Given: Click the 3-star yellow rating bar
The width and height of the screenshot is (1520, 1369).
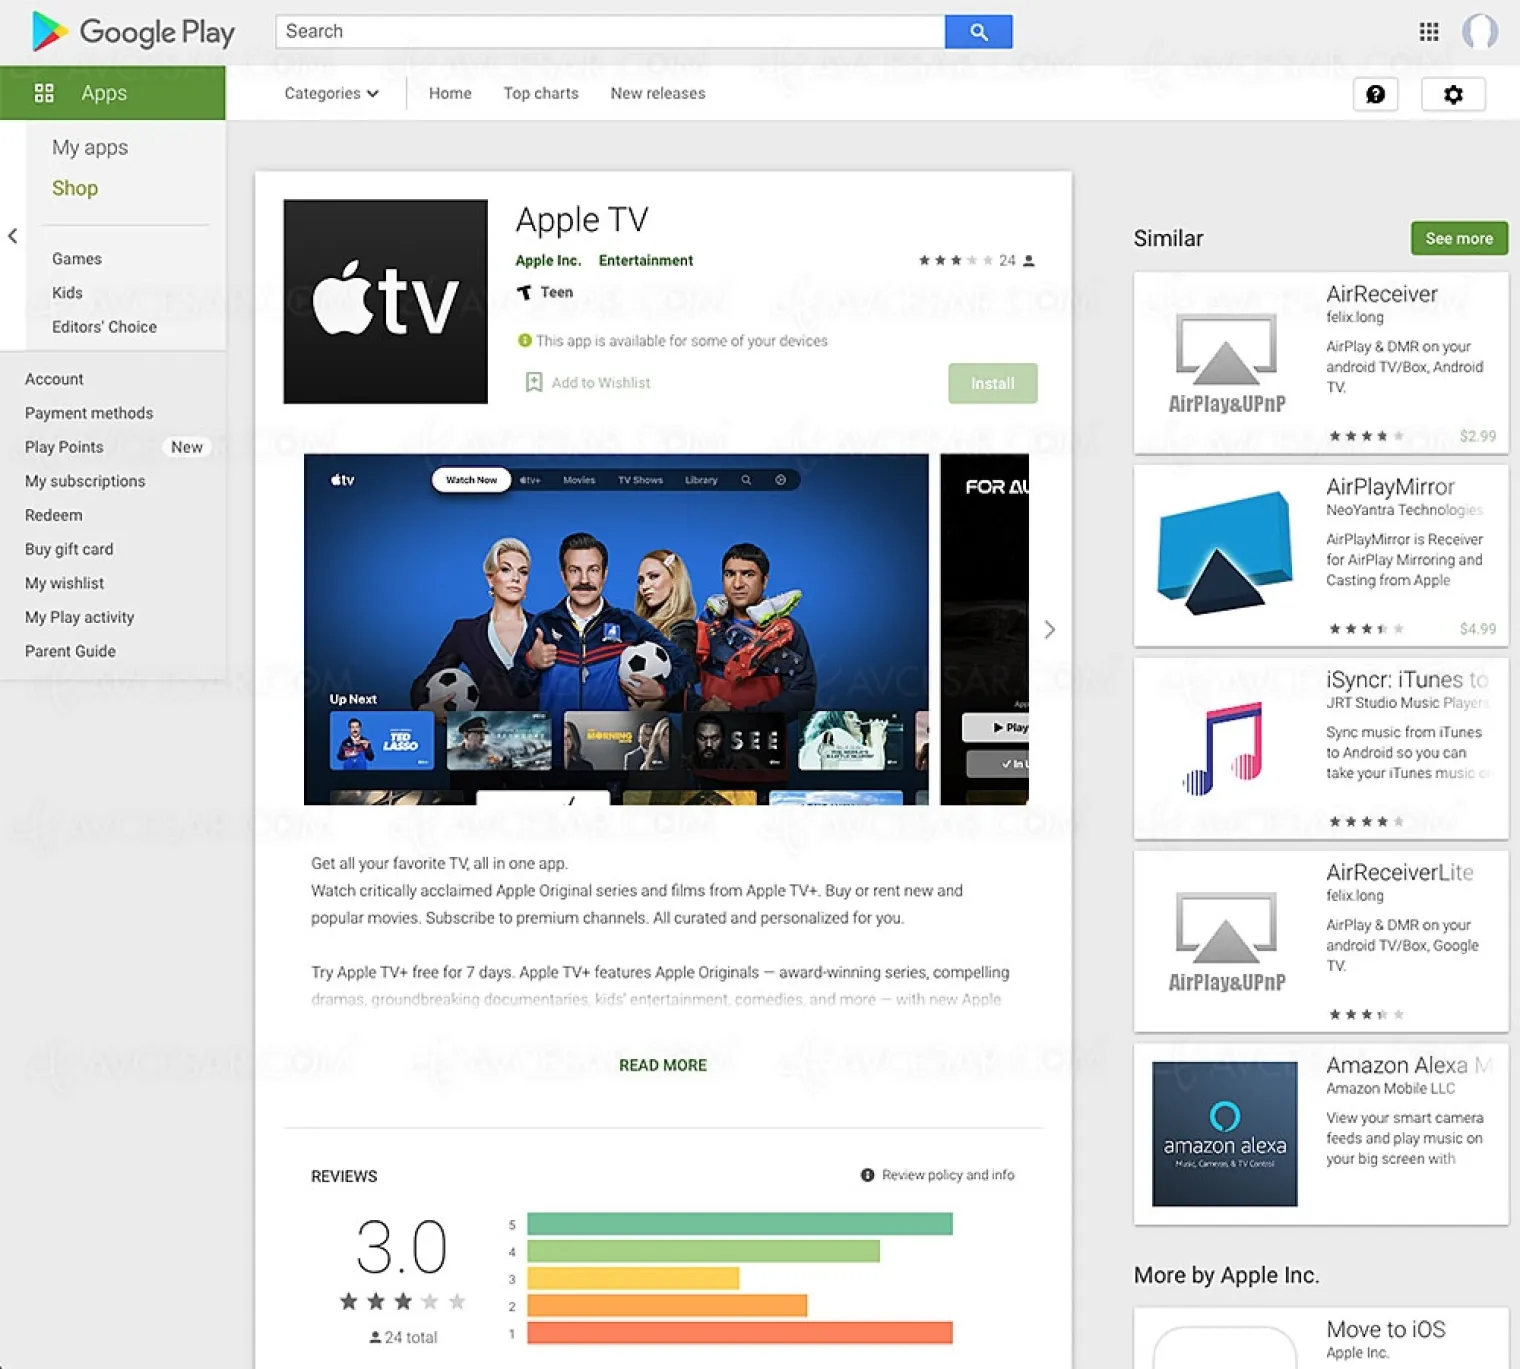Looking at the screenshot, I should [633, 1278].
